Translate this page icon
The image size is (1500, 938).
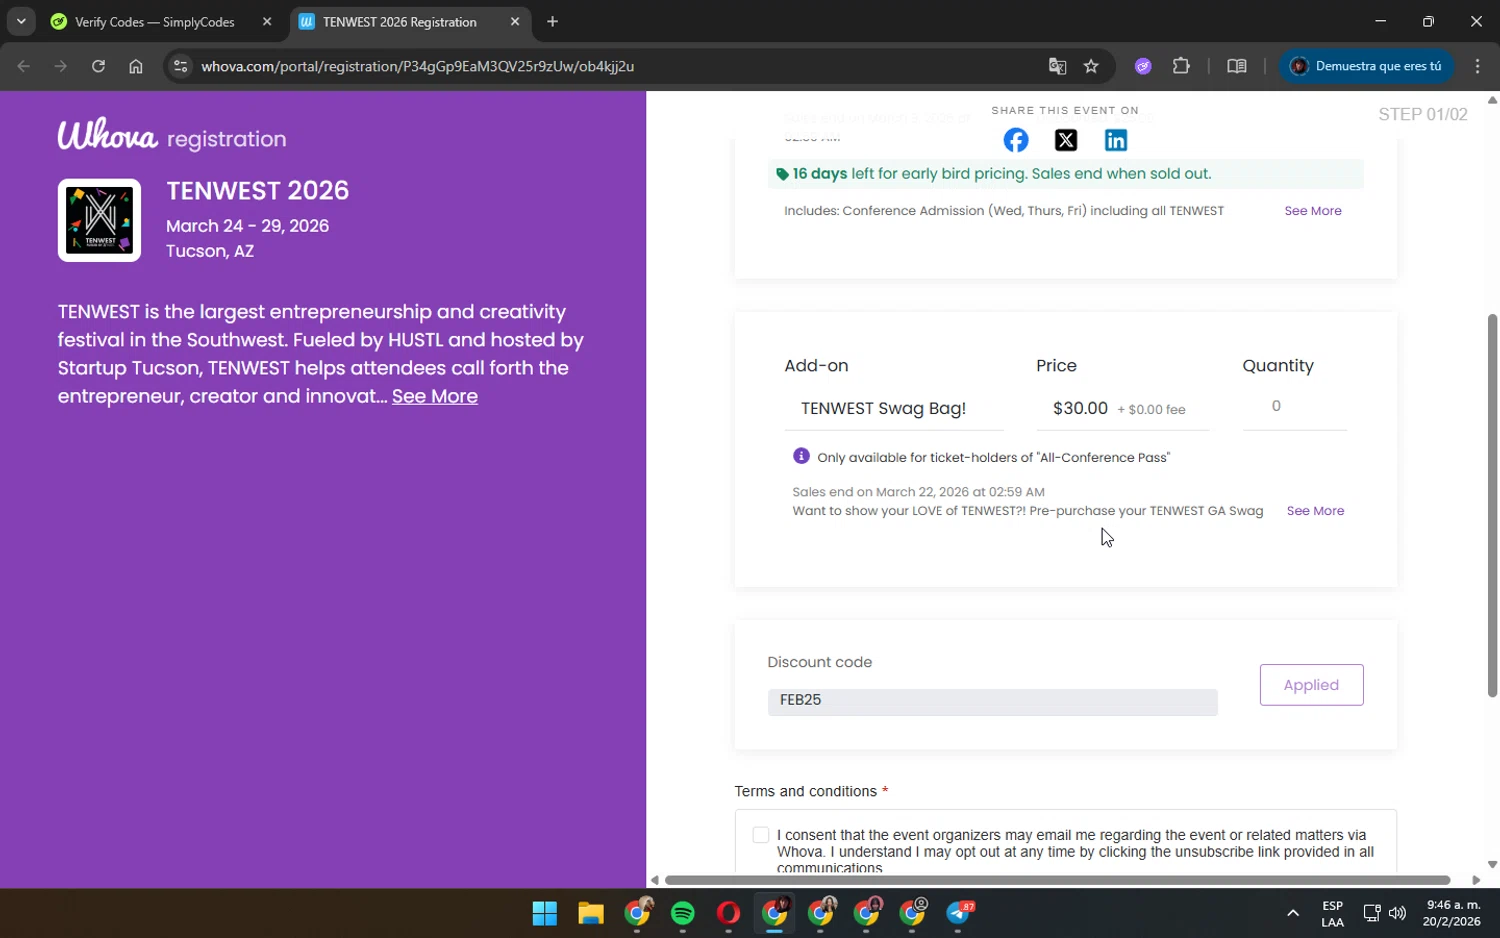1057,66
